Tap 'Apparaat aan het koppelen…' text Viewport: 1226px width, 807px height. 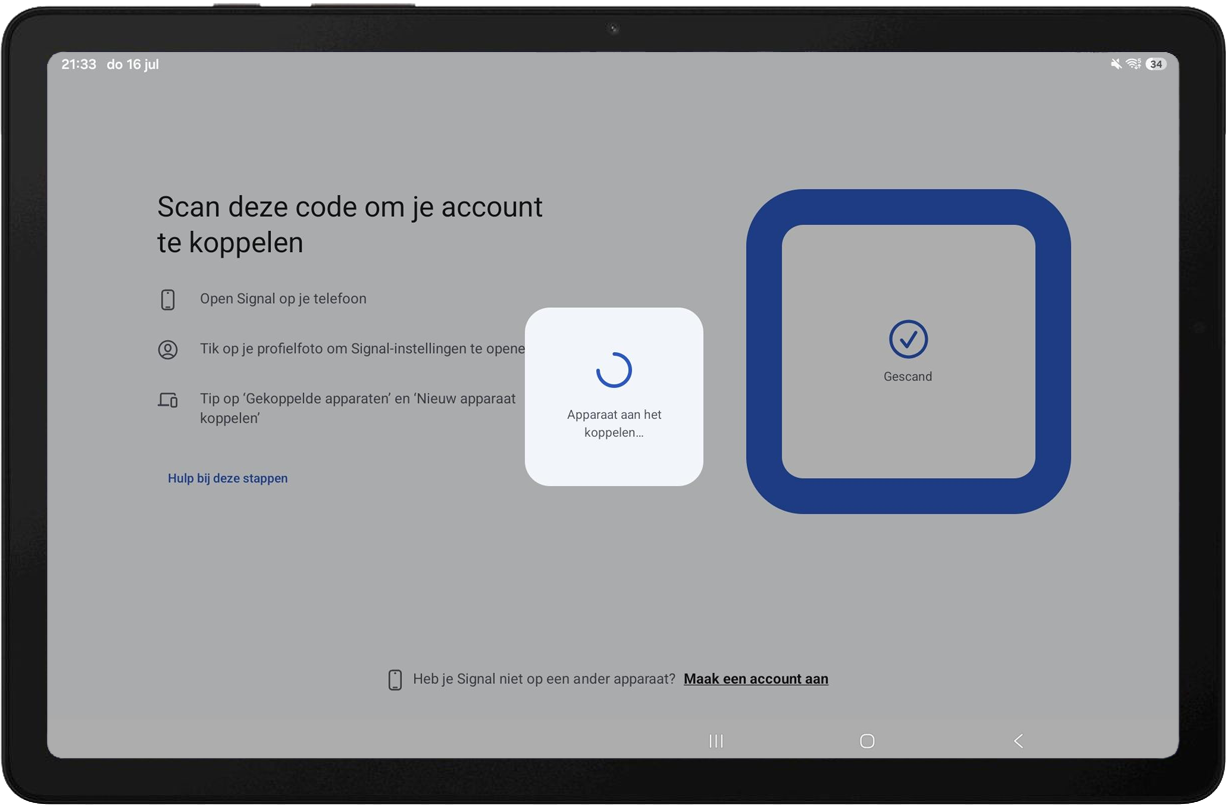pos(614,423)
